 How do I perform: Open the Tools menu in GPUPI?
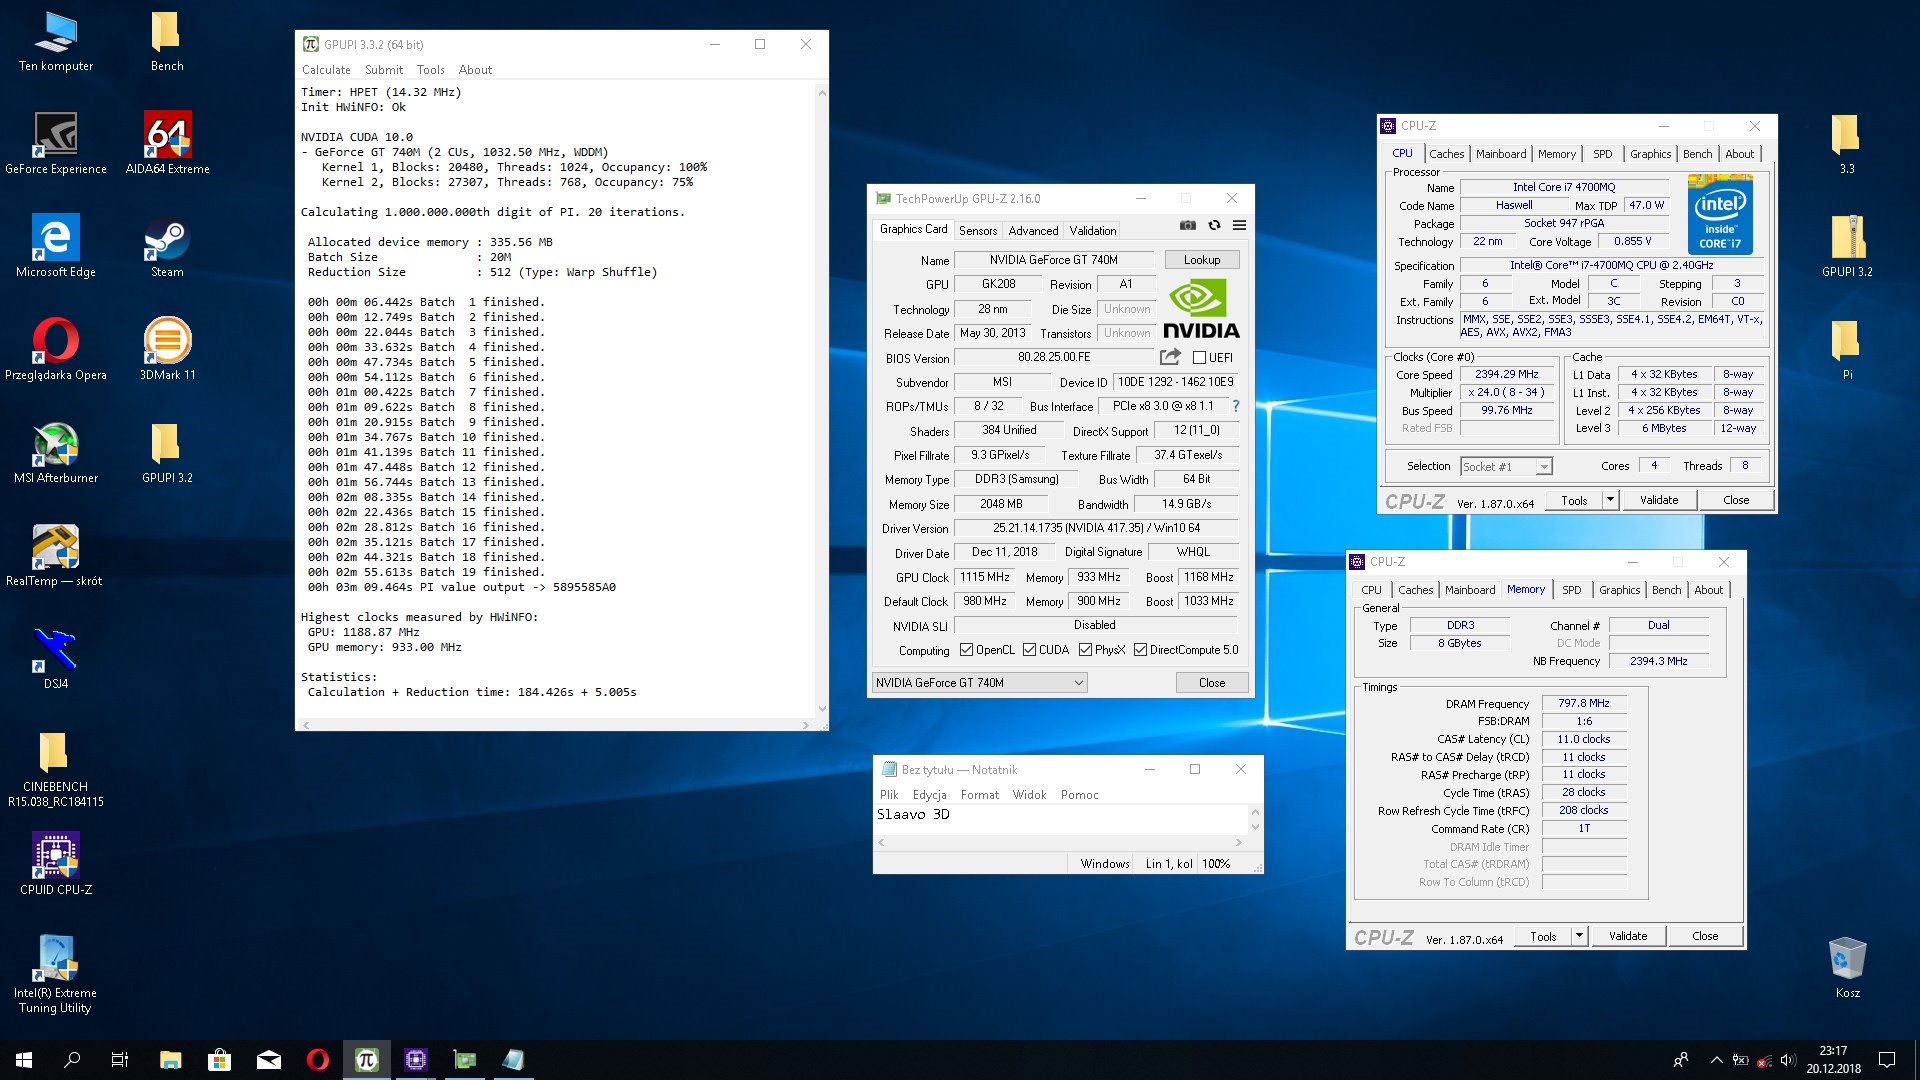(x=431, y=70)
